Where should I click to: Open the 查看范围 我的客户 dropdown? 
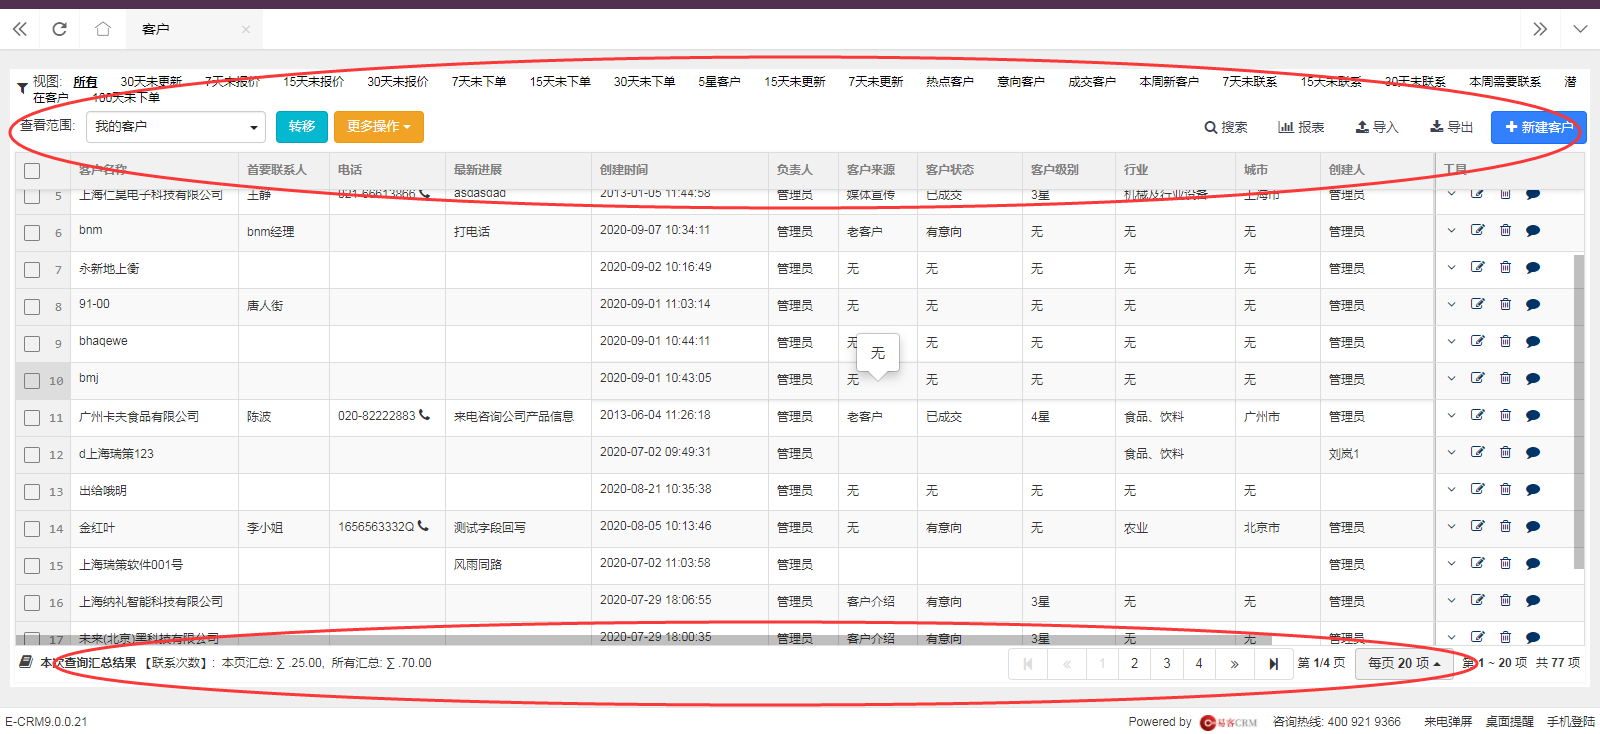tap(176, 126)
